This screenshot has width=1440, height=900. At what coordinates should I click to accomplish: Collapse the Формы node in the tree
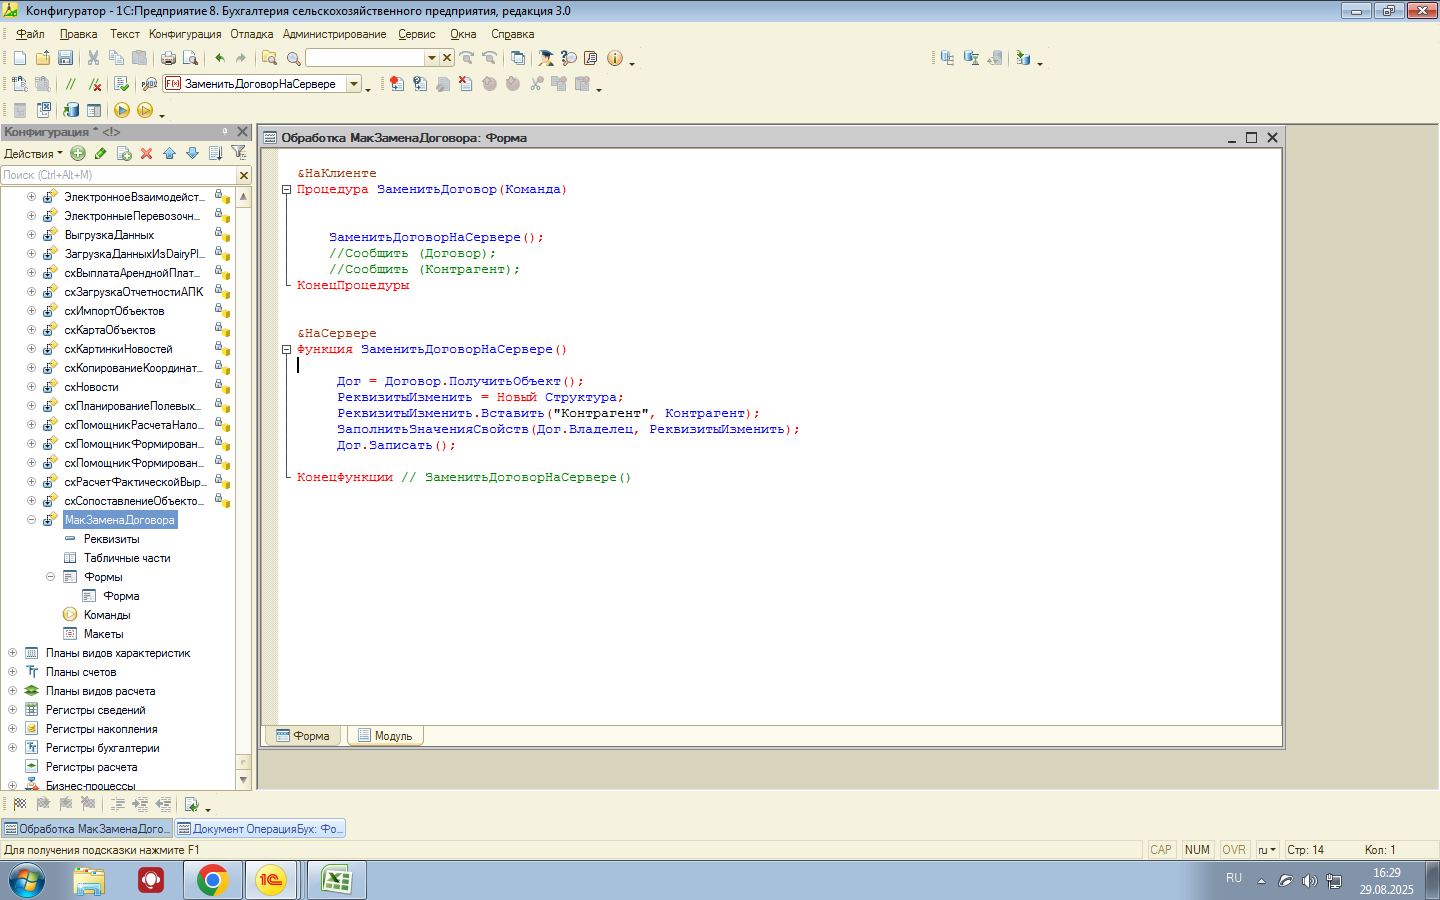tap(50, 577)
